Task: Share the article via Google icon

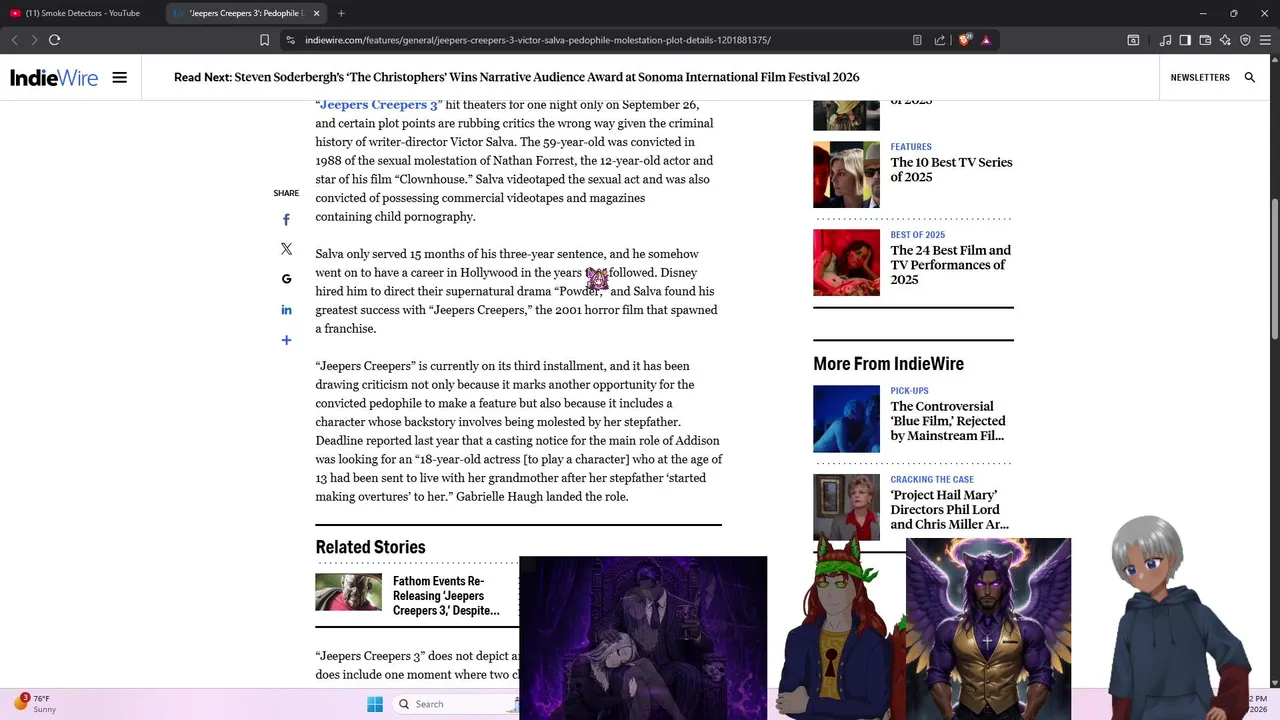Action: click(286, 279)
